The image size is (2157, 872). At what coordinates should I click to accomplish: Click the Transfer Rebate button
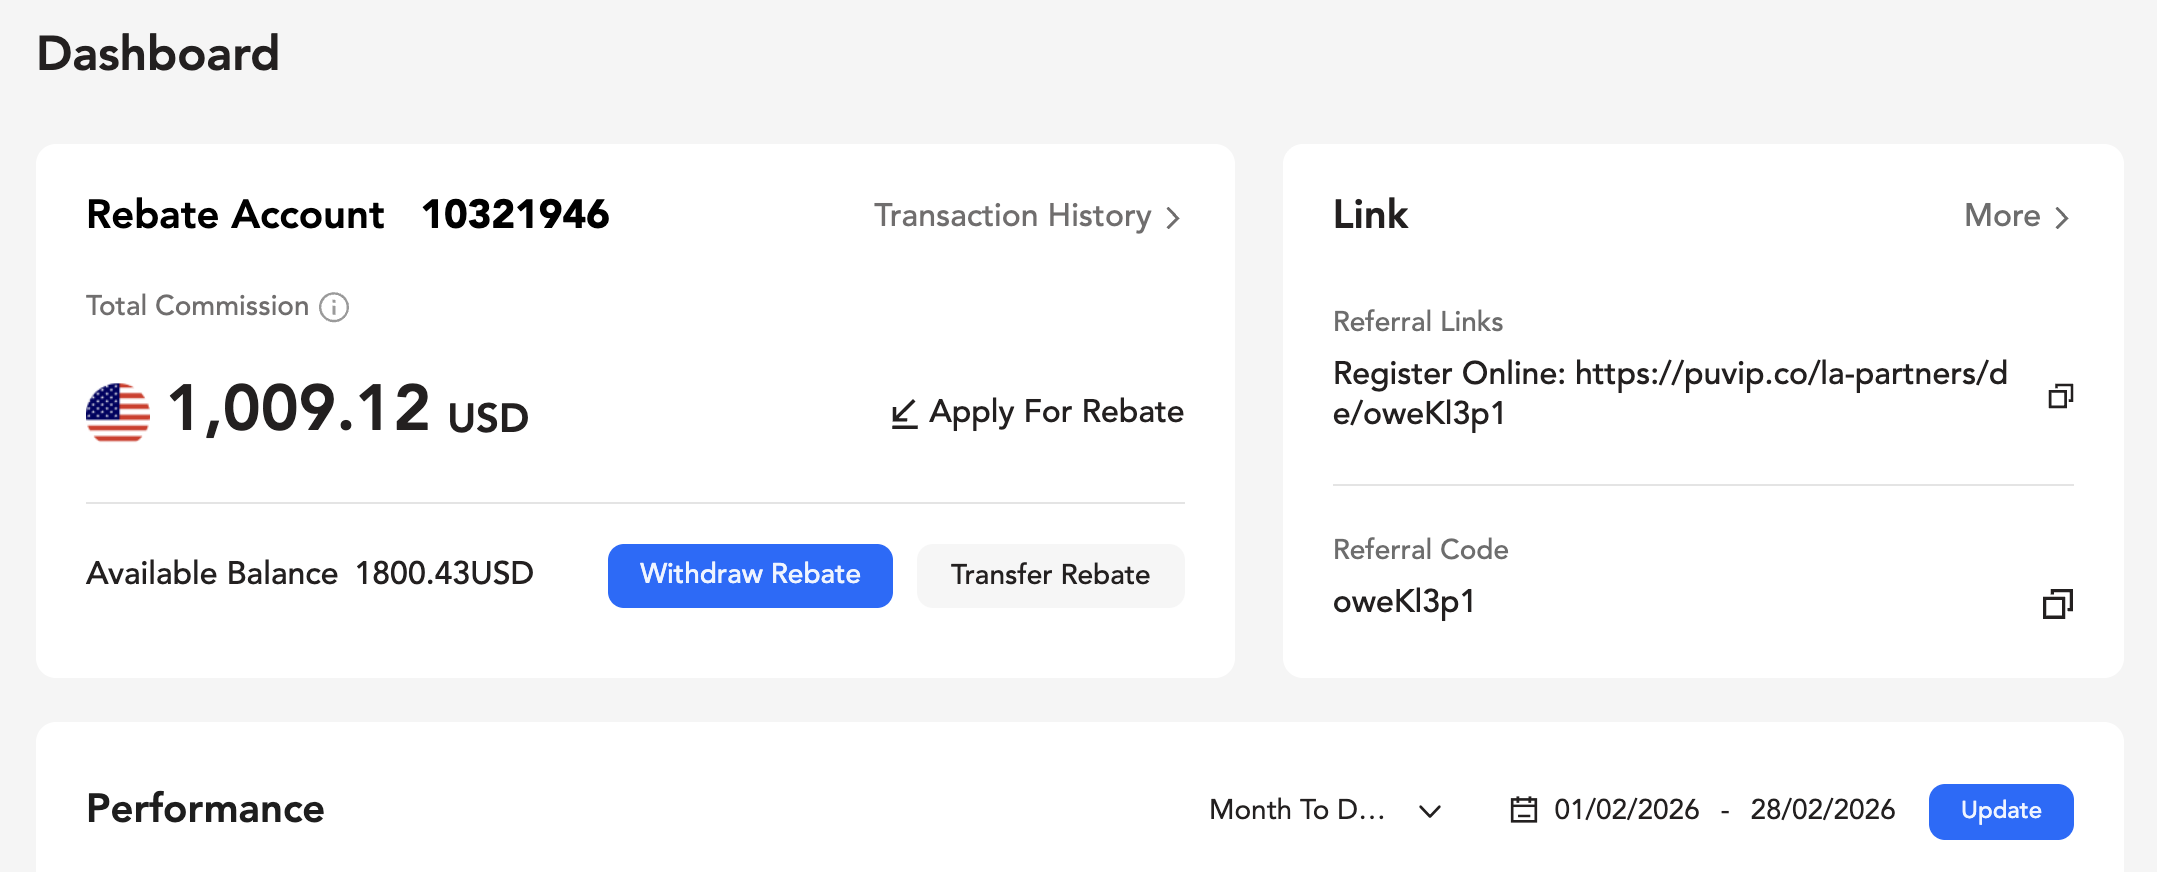1051,575
